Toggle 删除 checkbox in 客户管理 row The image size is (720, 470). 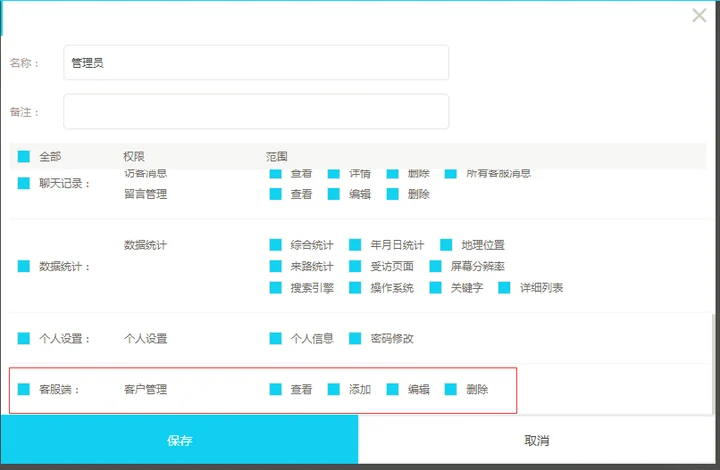coord(451,390)
